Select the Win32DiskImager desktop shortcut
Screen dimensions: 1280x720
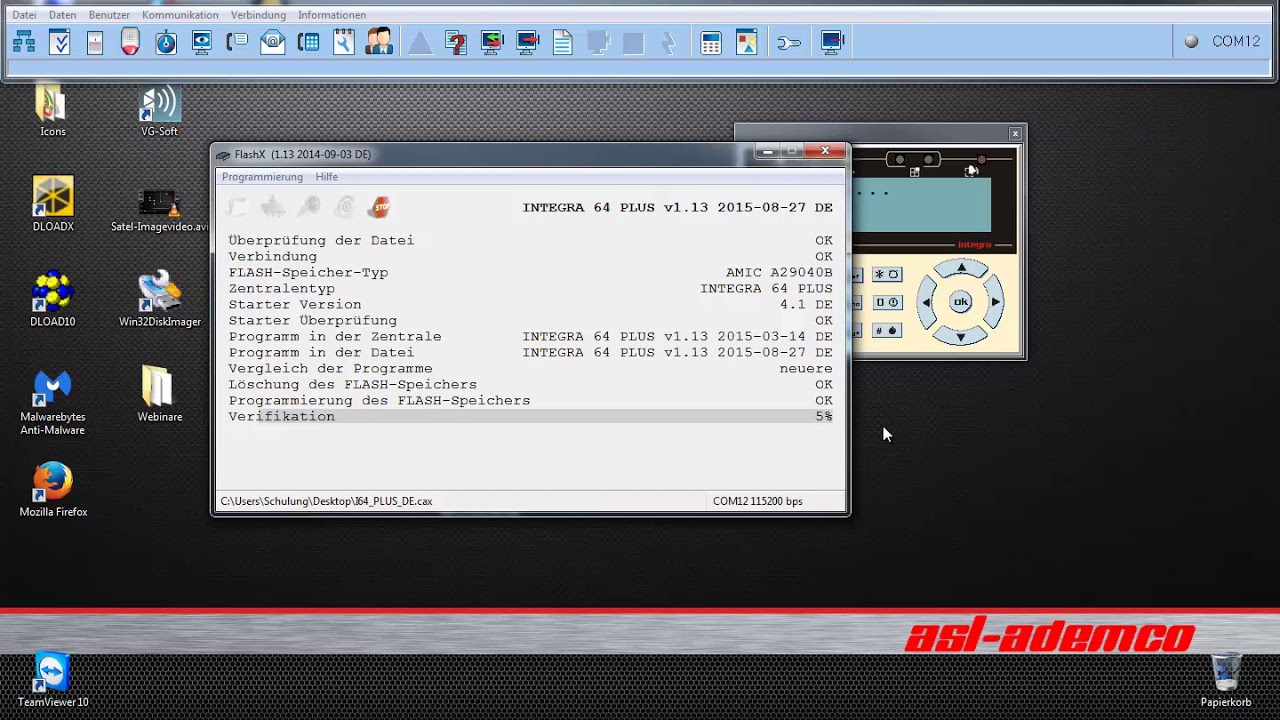click(160, 299)
